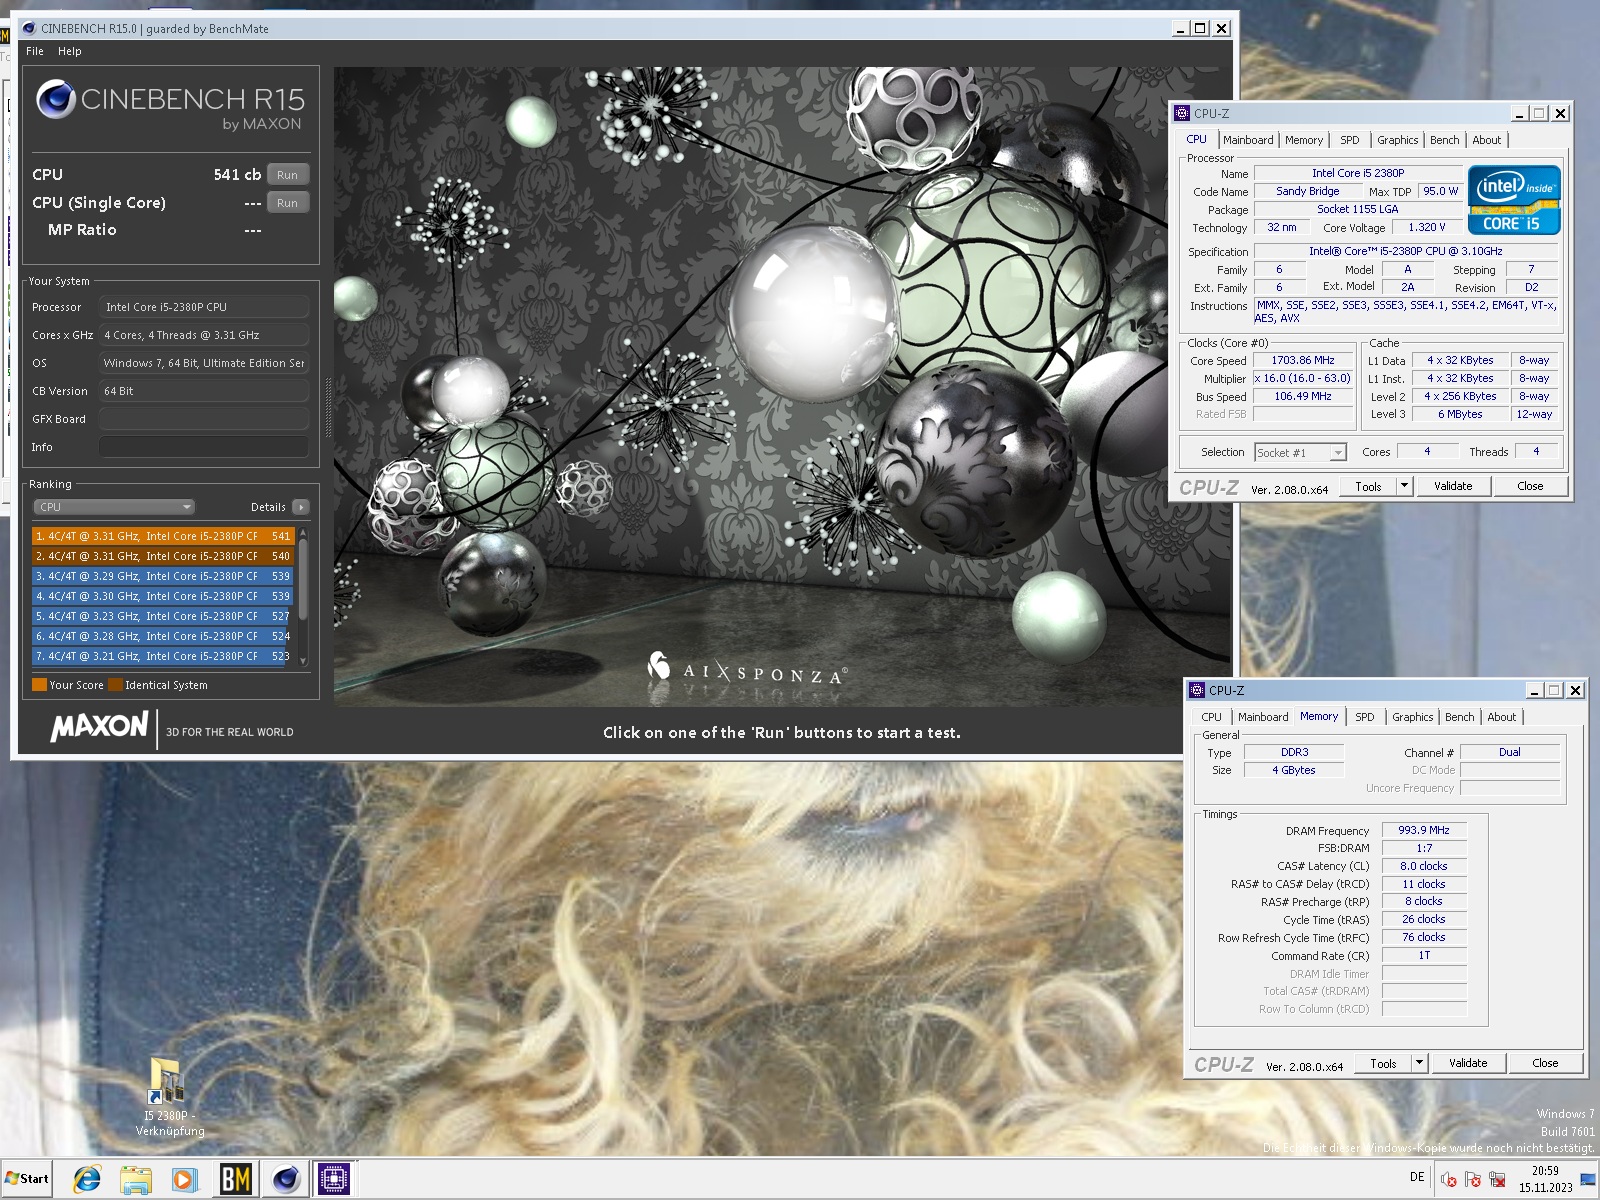Open Internet Explorer from the taskbar
The image size is (1600, 1200).
pyautogui.click(x=86, y=1179)
